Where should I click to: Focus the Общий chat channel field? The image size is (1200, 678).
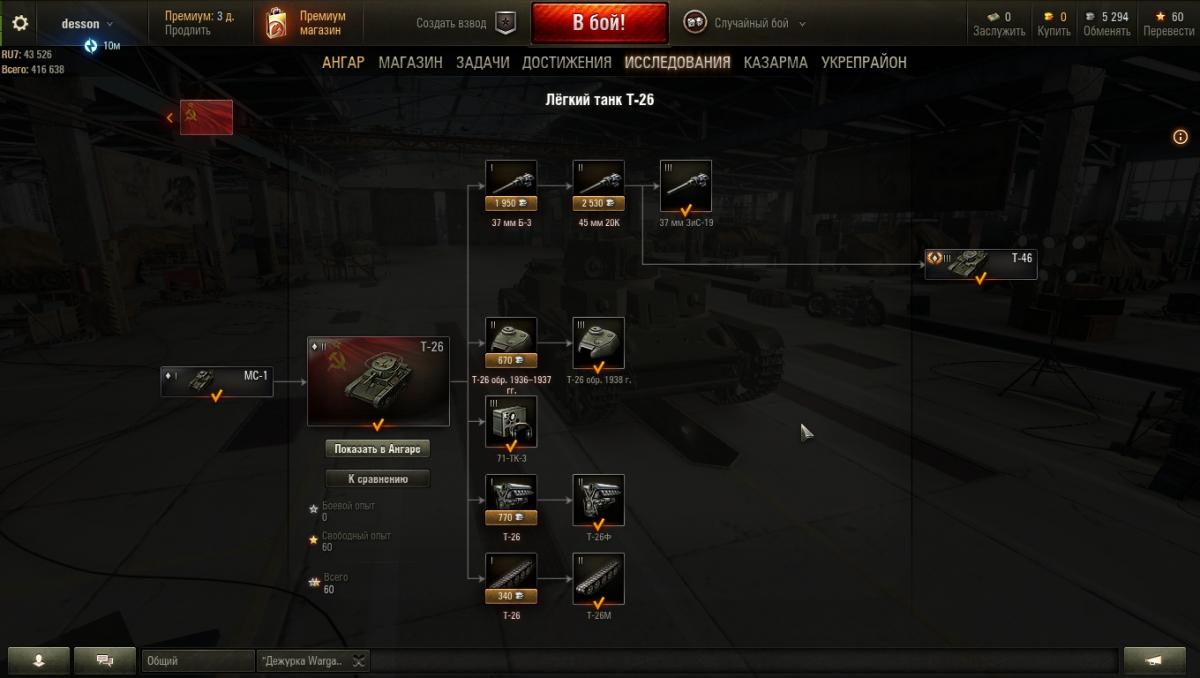click(x=198, y=661)
